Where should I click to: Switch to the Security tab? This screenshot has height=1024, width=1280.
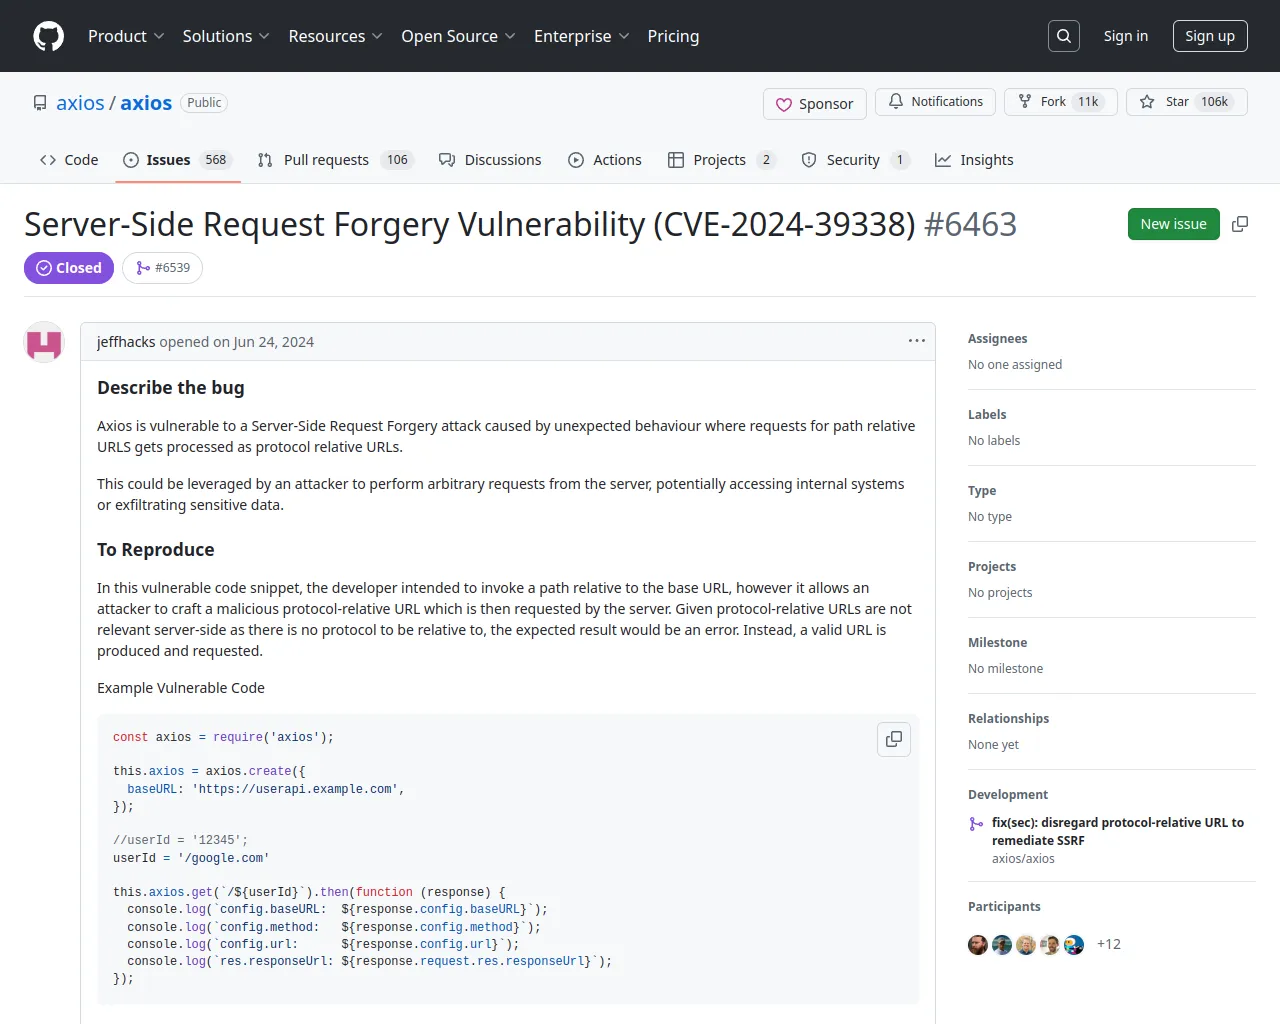[x=855, y=160]
